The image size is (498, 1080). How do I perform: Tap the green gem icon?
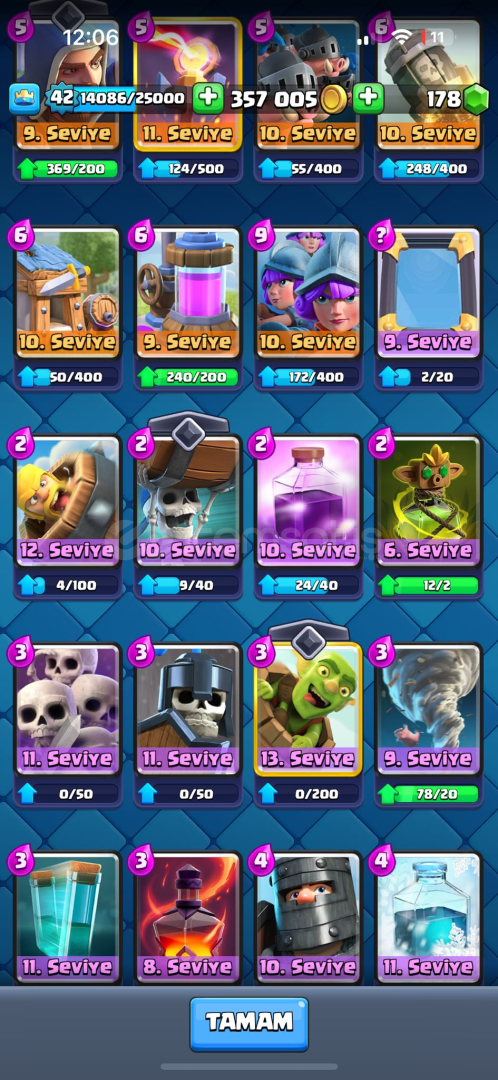474,99
